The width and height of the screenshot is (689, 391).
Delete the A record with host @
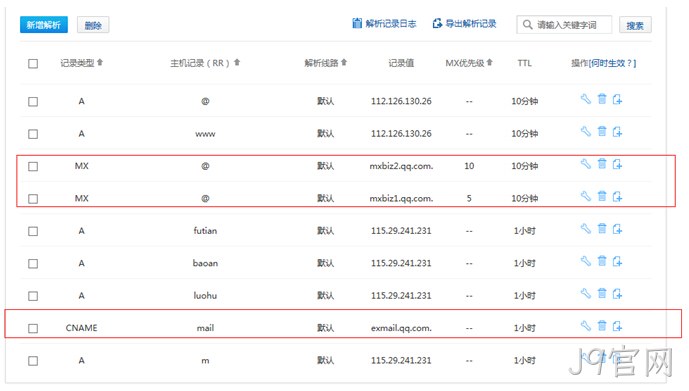tap(602, 99)
